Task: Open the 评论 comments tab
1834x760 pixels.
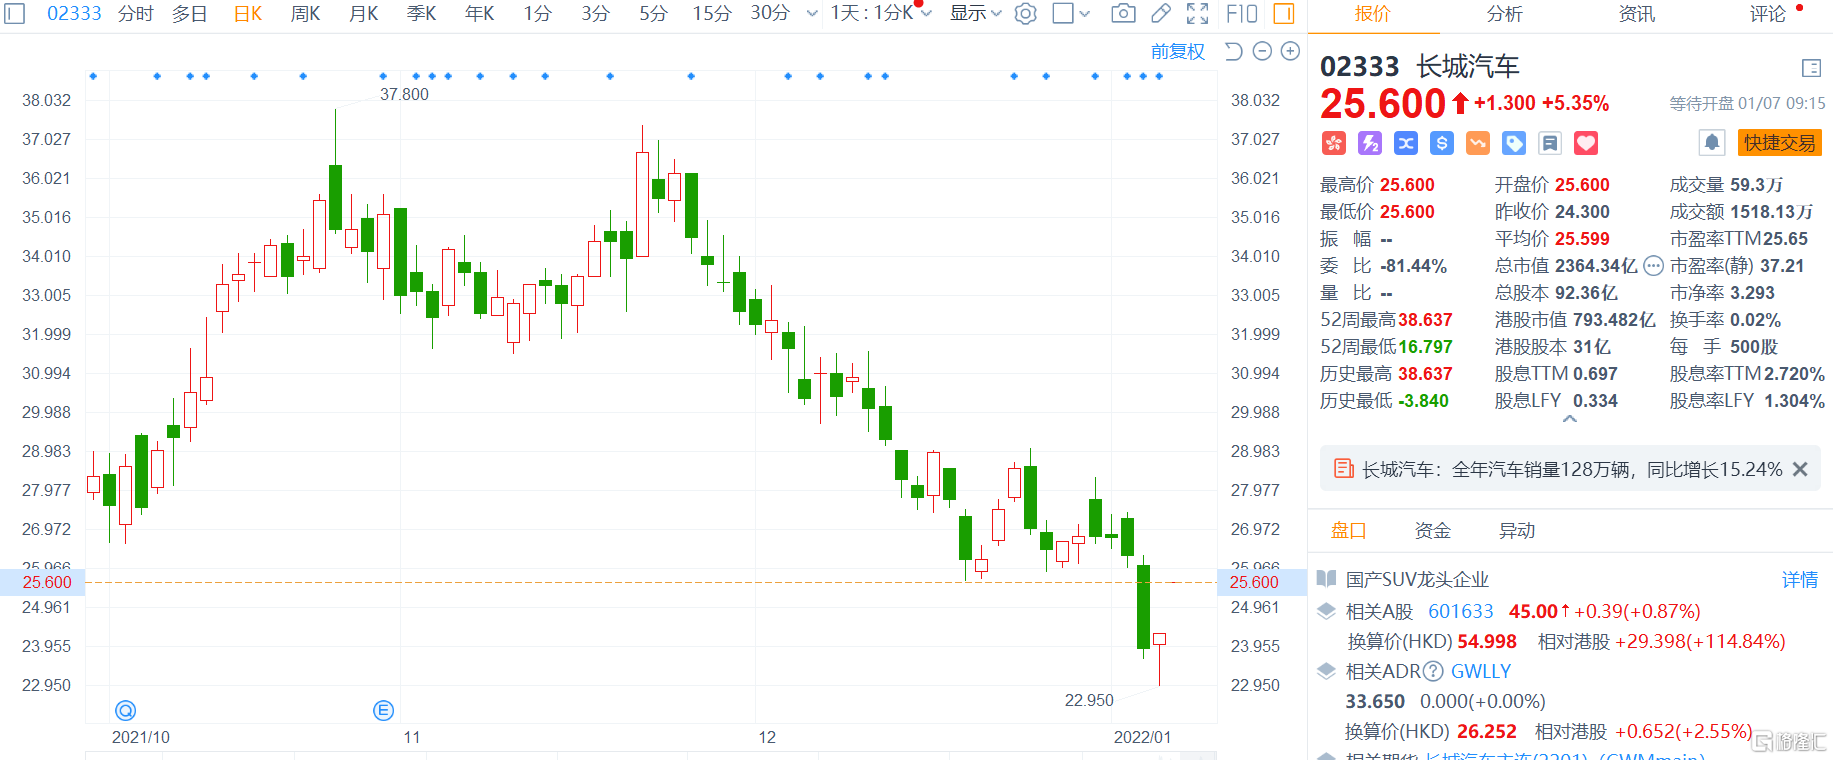Action: 1768,14
